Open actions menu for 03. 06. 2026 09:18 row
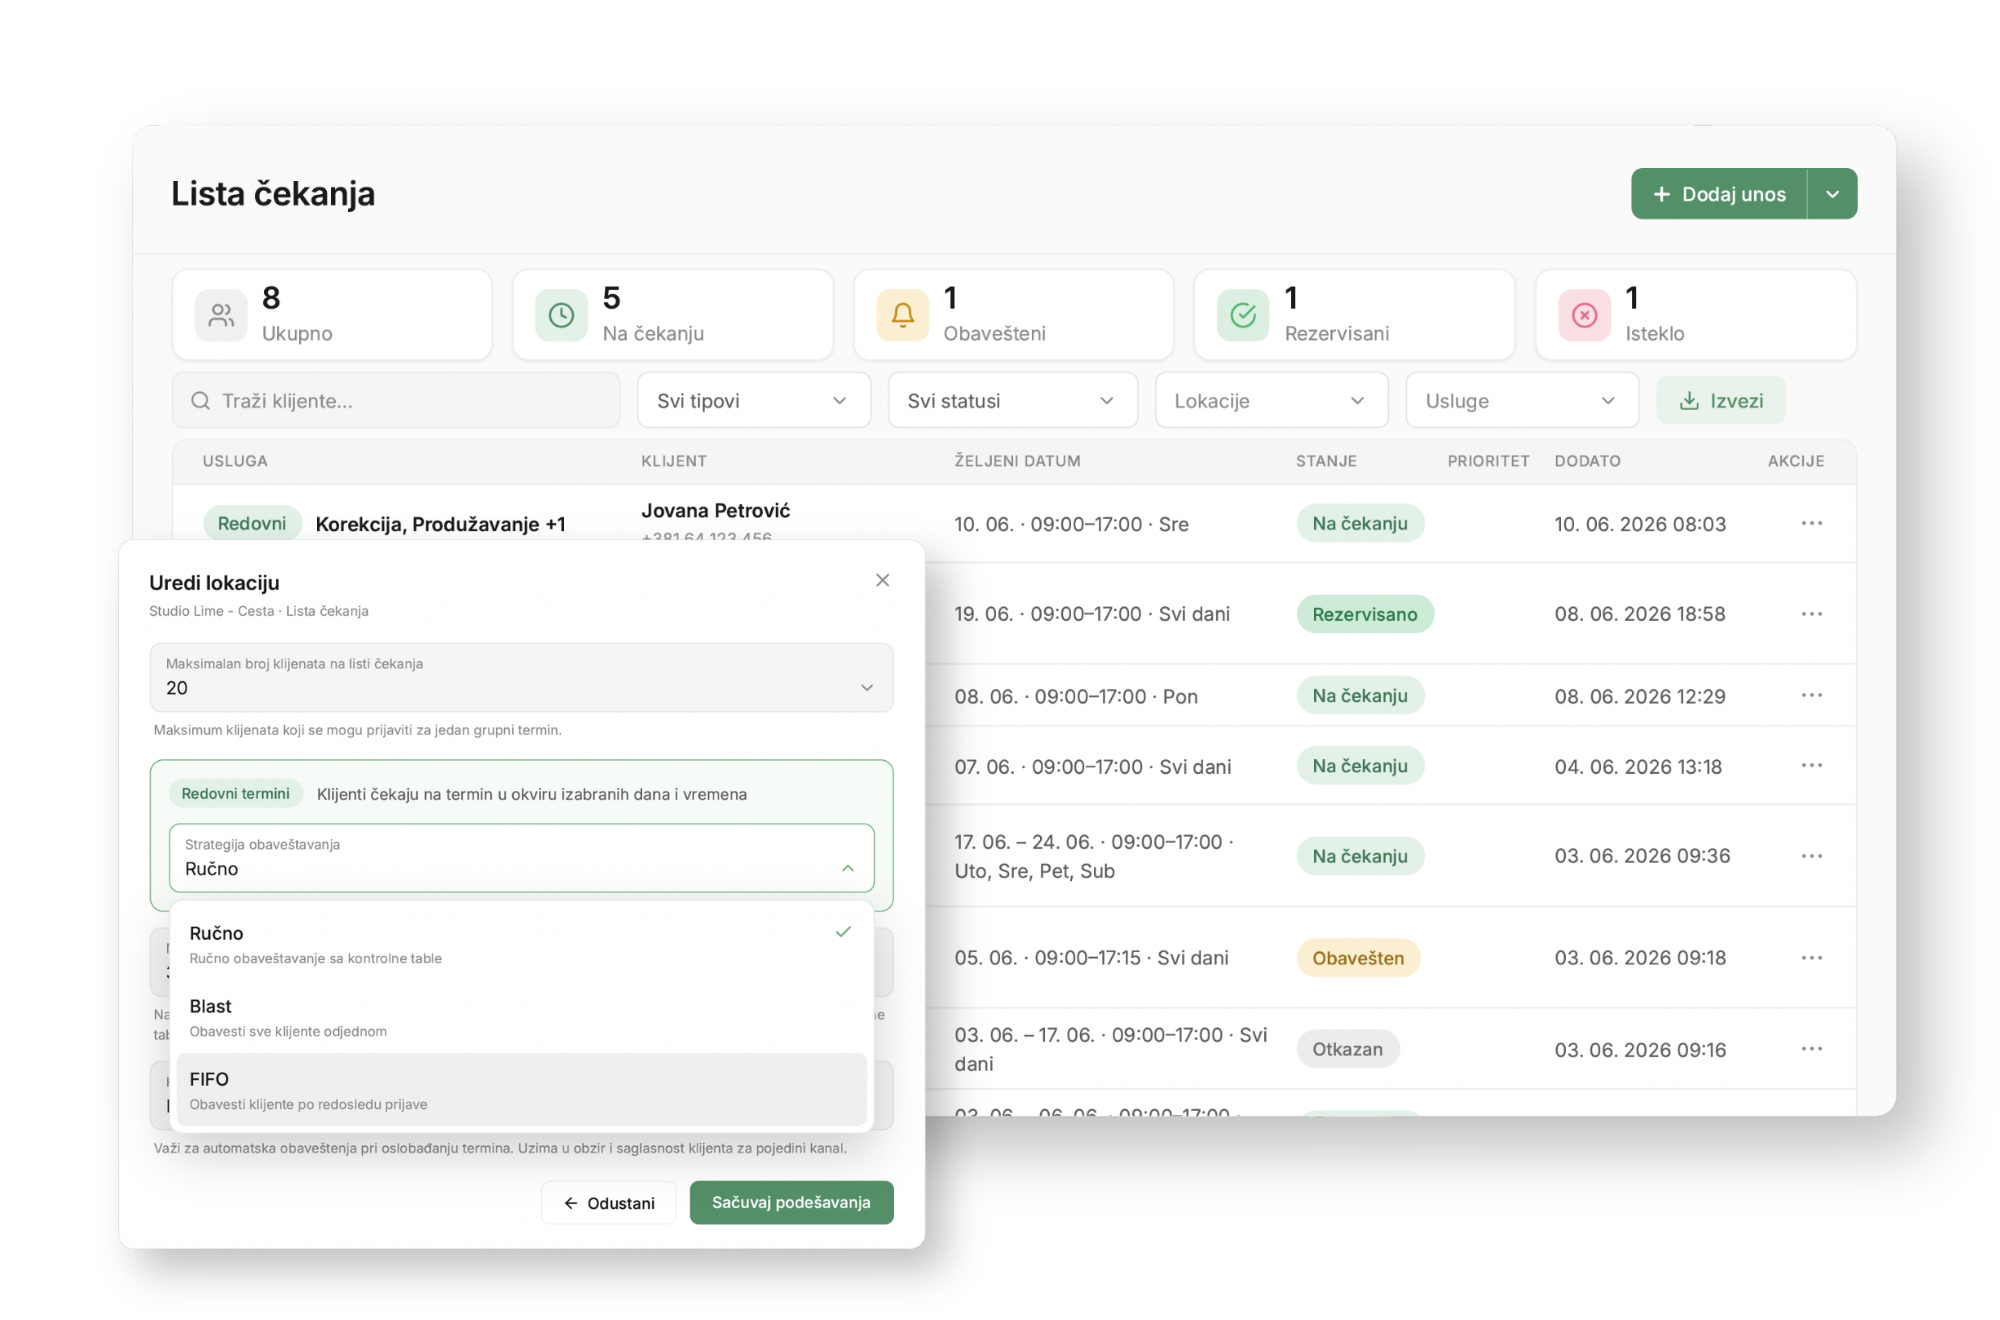This screenshot has width=2000, height=1320. [1811, 957]
